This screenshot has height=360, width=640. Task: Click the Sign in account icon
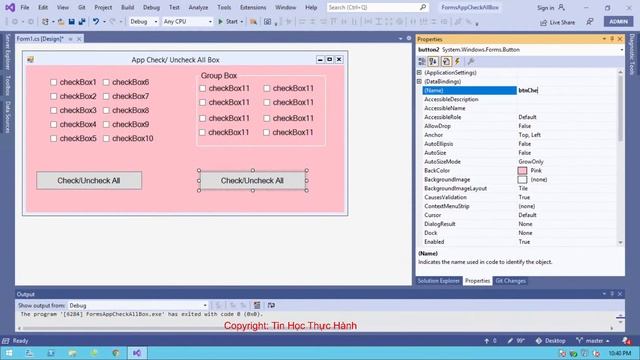[562, 7]
